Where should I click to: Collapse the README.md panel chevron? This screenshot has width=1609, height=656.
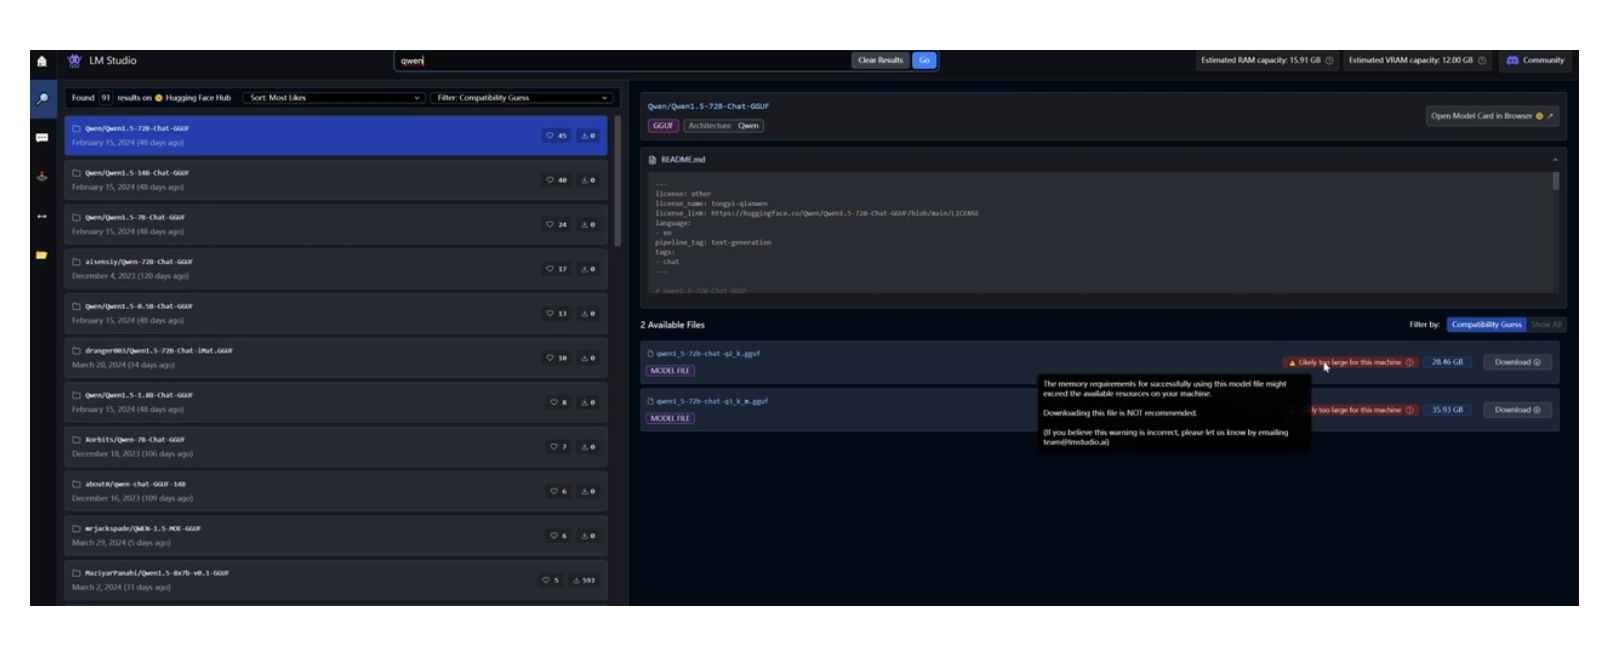click(1555, 160)
